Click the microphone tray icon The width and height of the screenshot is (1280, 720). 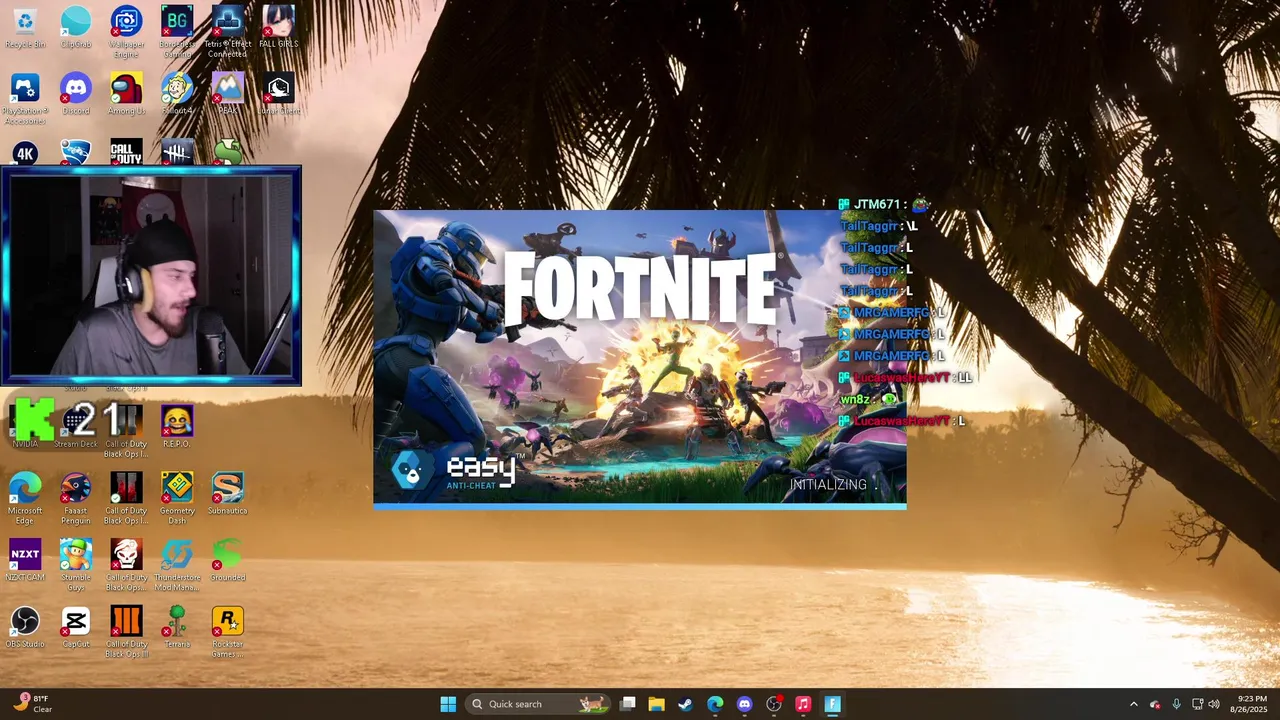coord(1176,704)
